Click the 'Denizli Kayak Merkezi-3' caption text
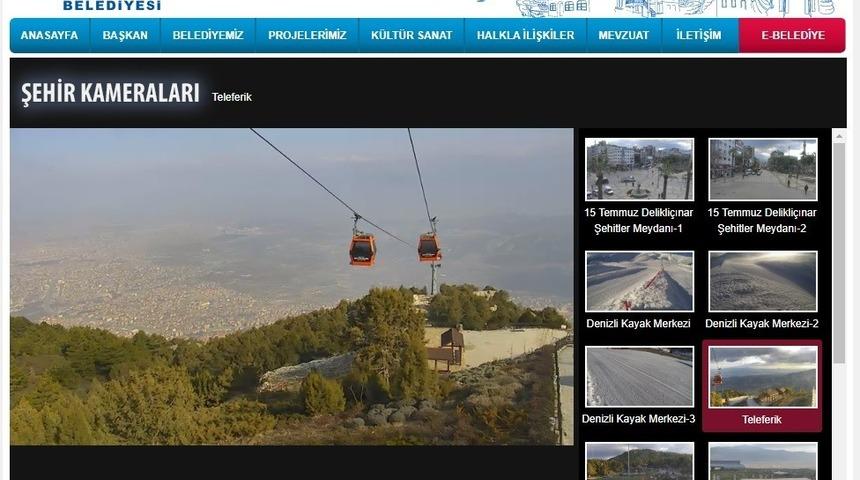The image size is (860, 480). pyautogui.click(x=638, y=419)
